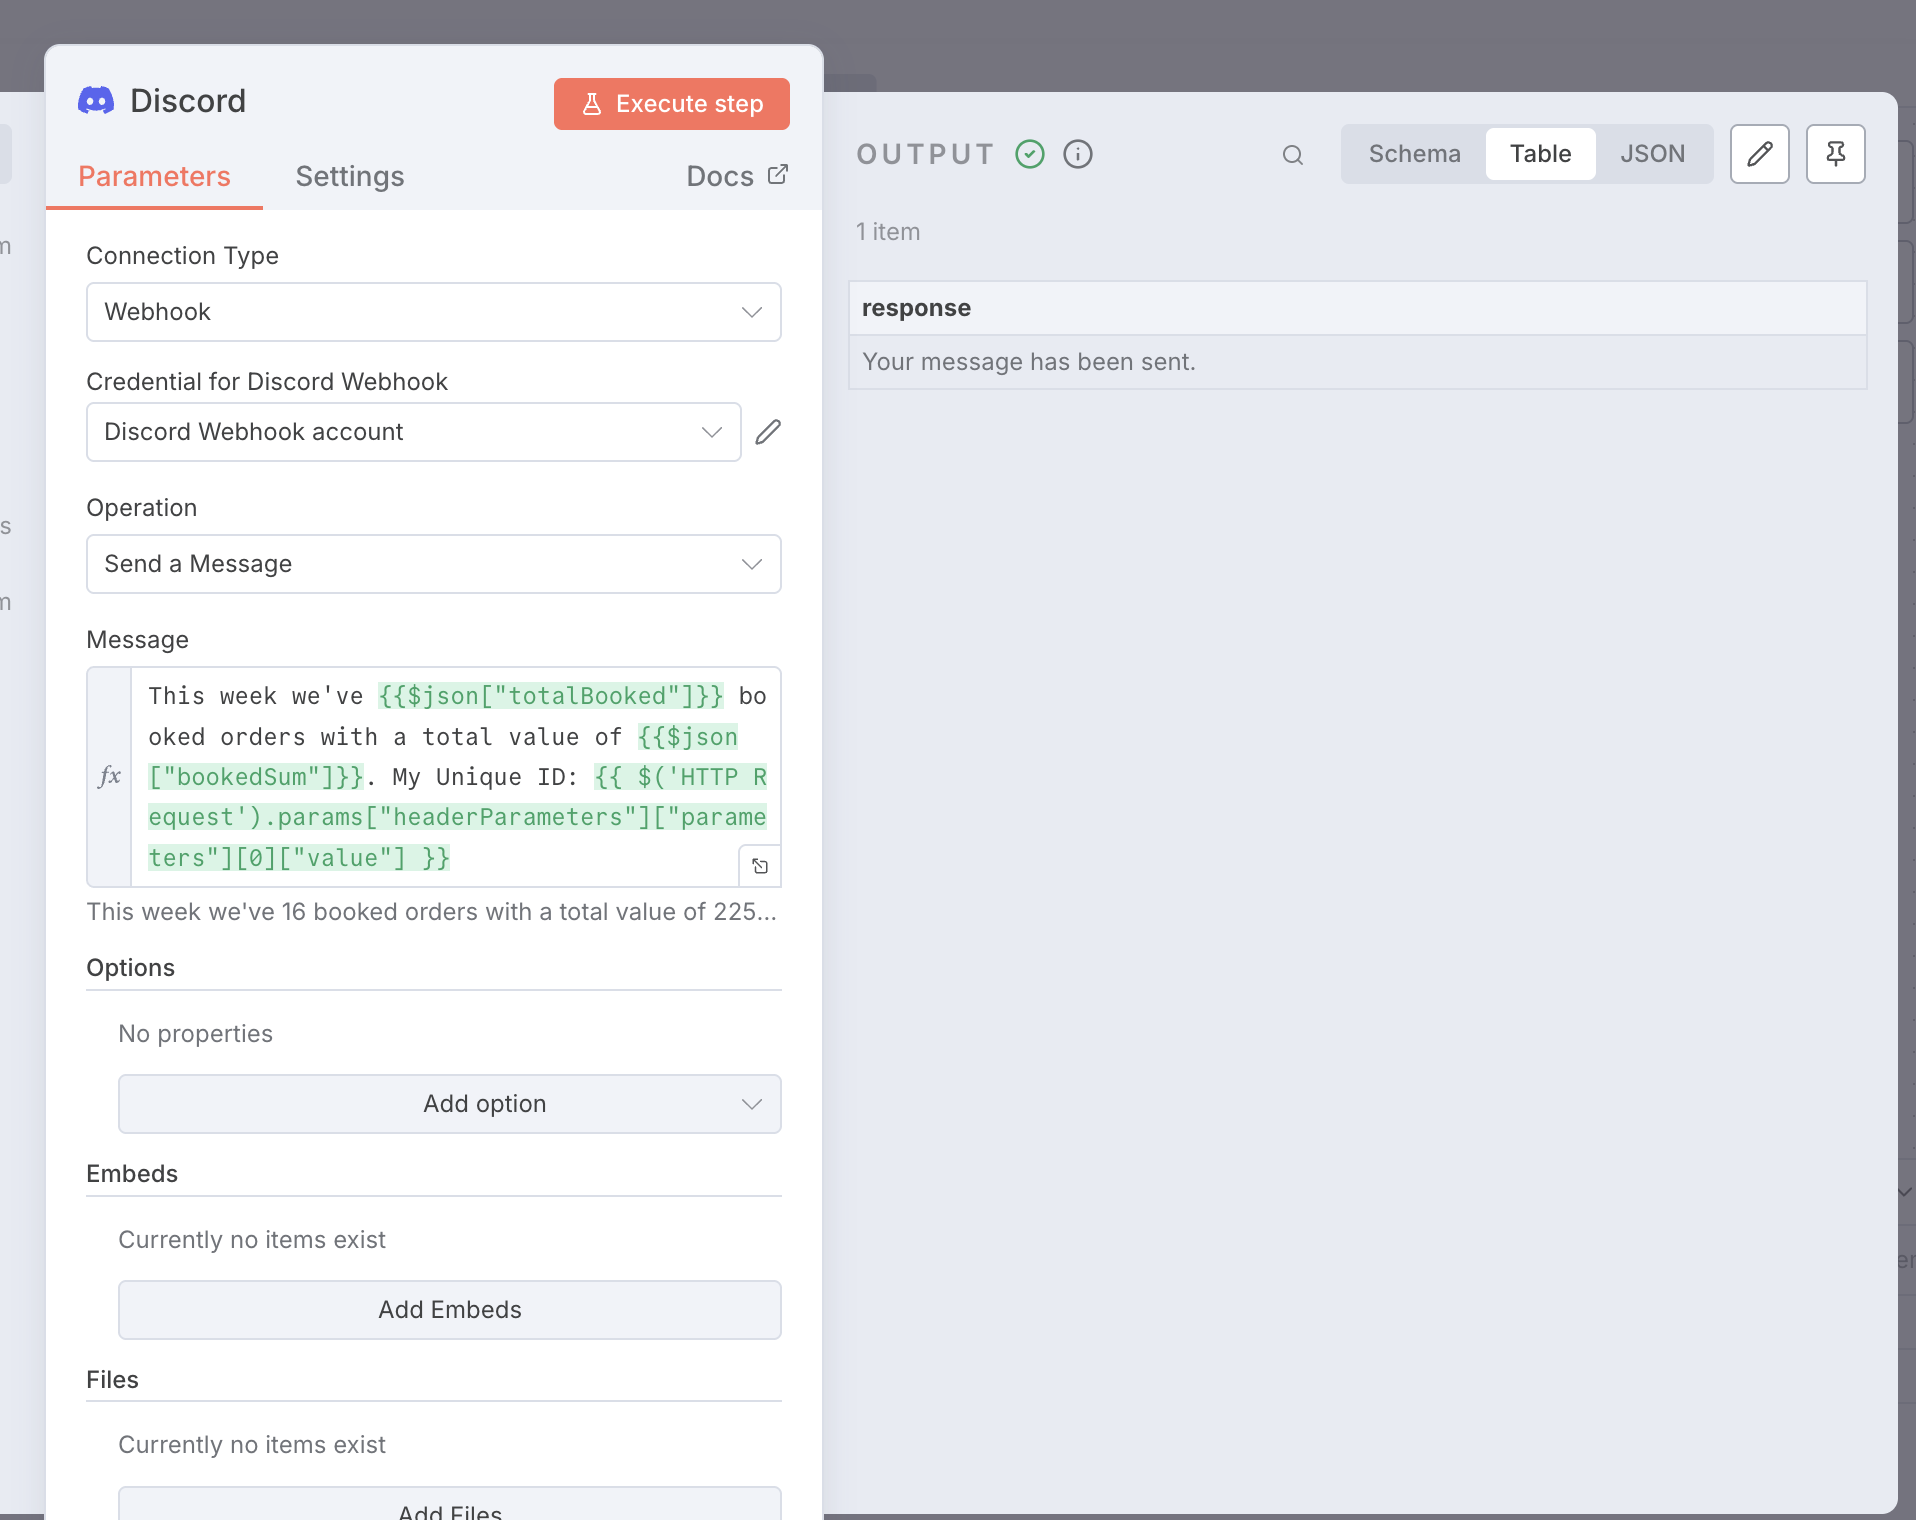Click the output success checkmark icon
The image size is (1916, 1520).
pos(1030,154)
